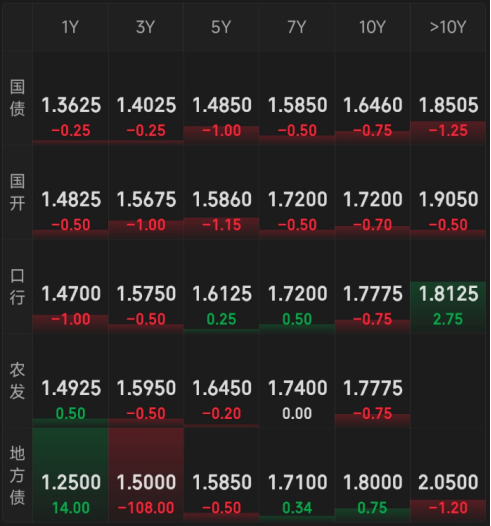This screenshot has width=491, height=526.
Task: Click 地方债 1Y cell 1.2500
Action: tap(70, 475)
